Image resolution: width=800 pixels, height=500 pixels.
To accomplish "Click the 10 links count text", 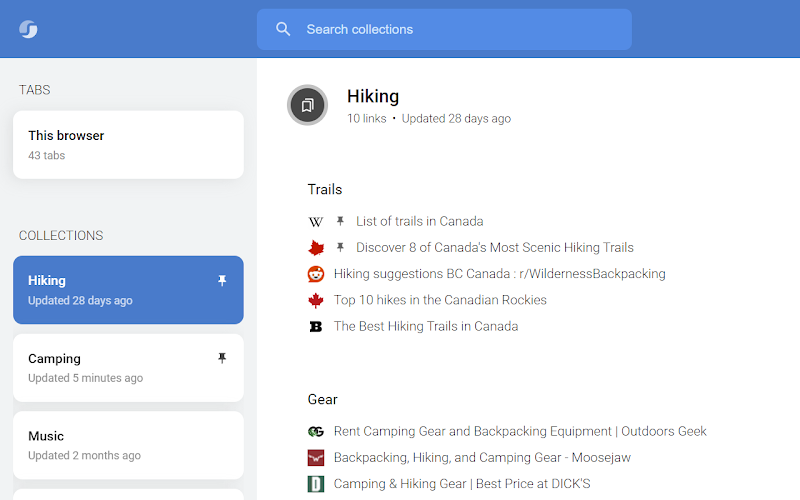I will coord(366,118).
